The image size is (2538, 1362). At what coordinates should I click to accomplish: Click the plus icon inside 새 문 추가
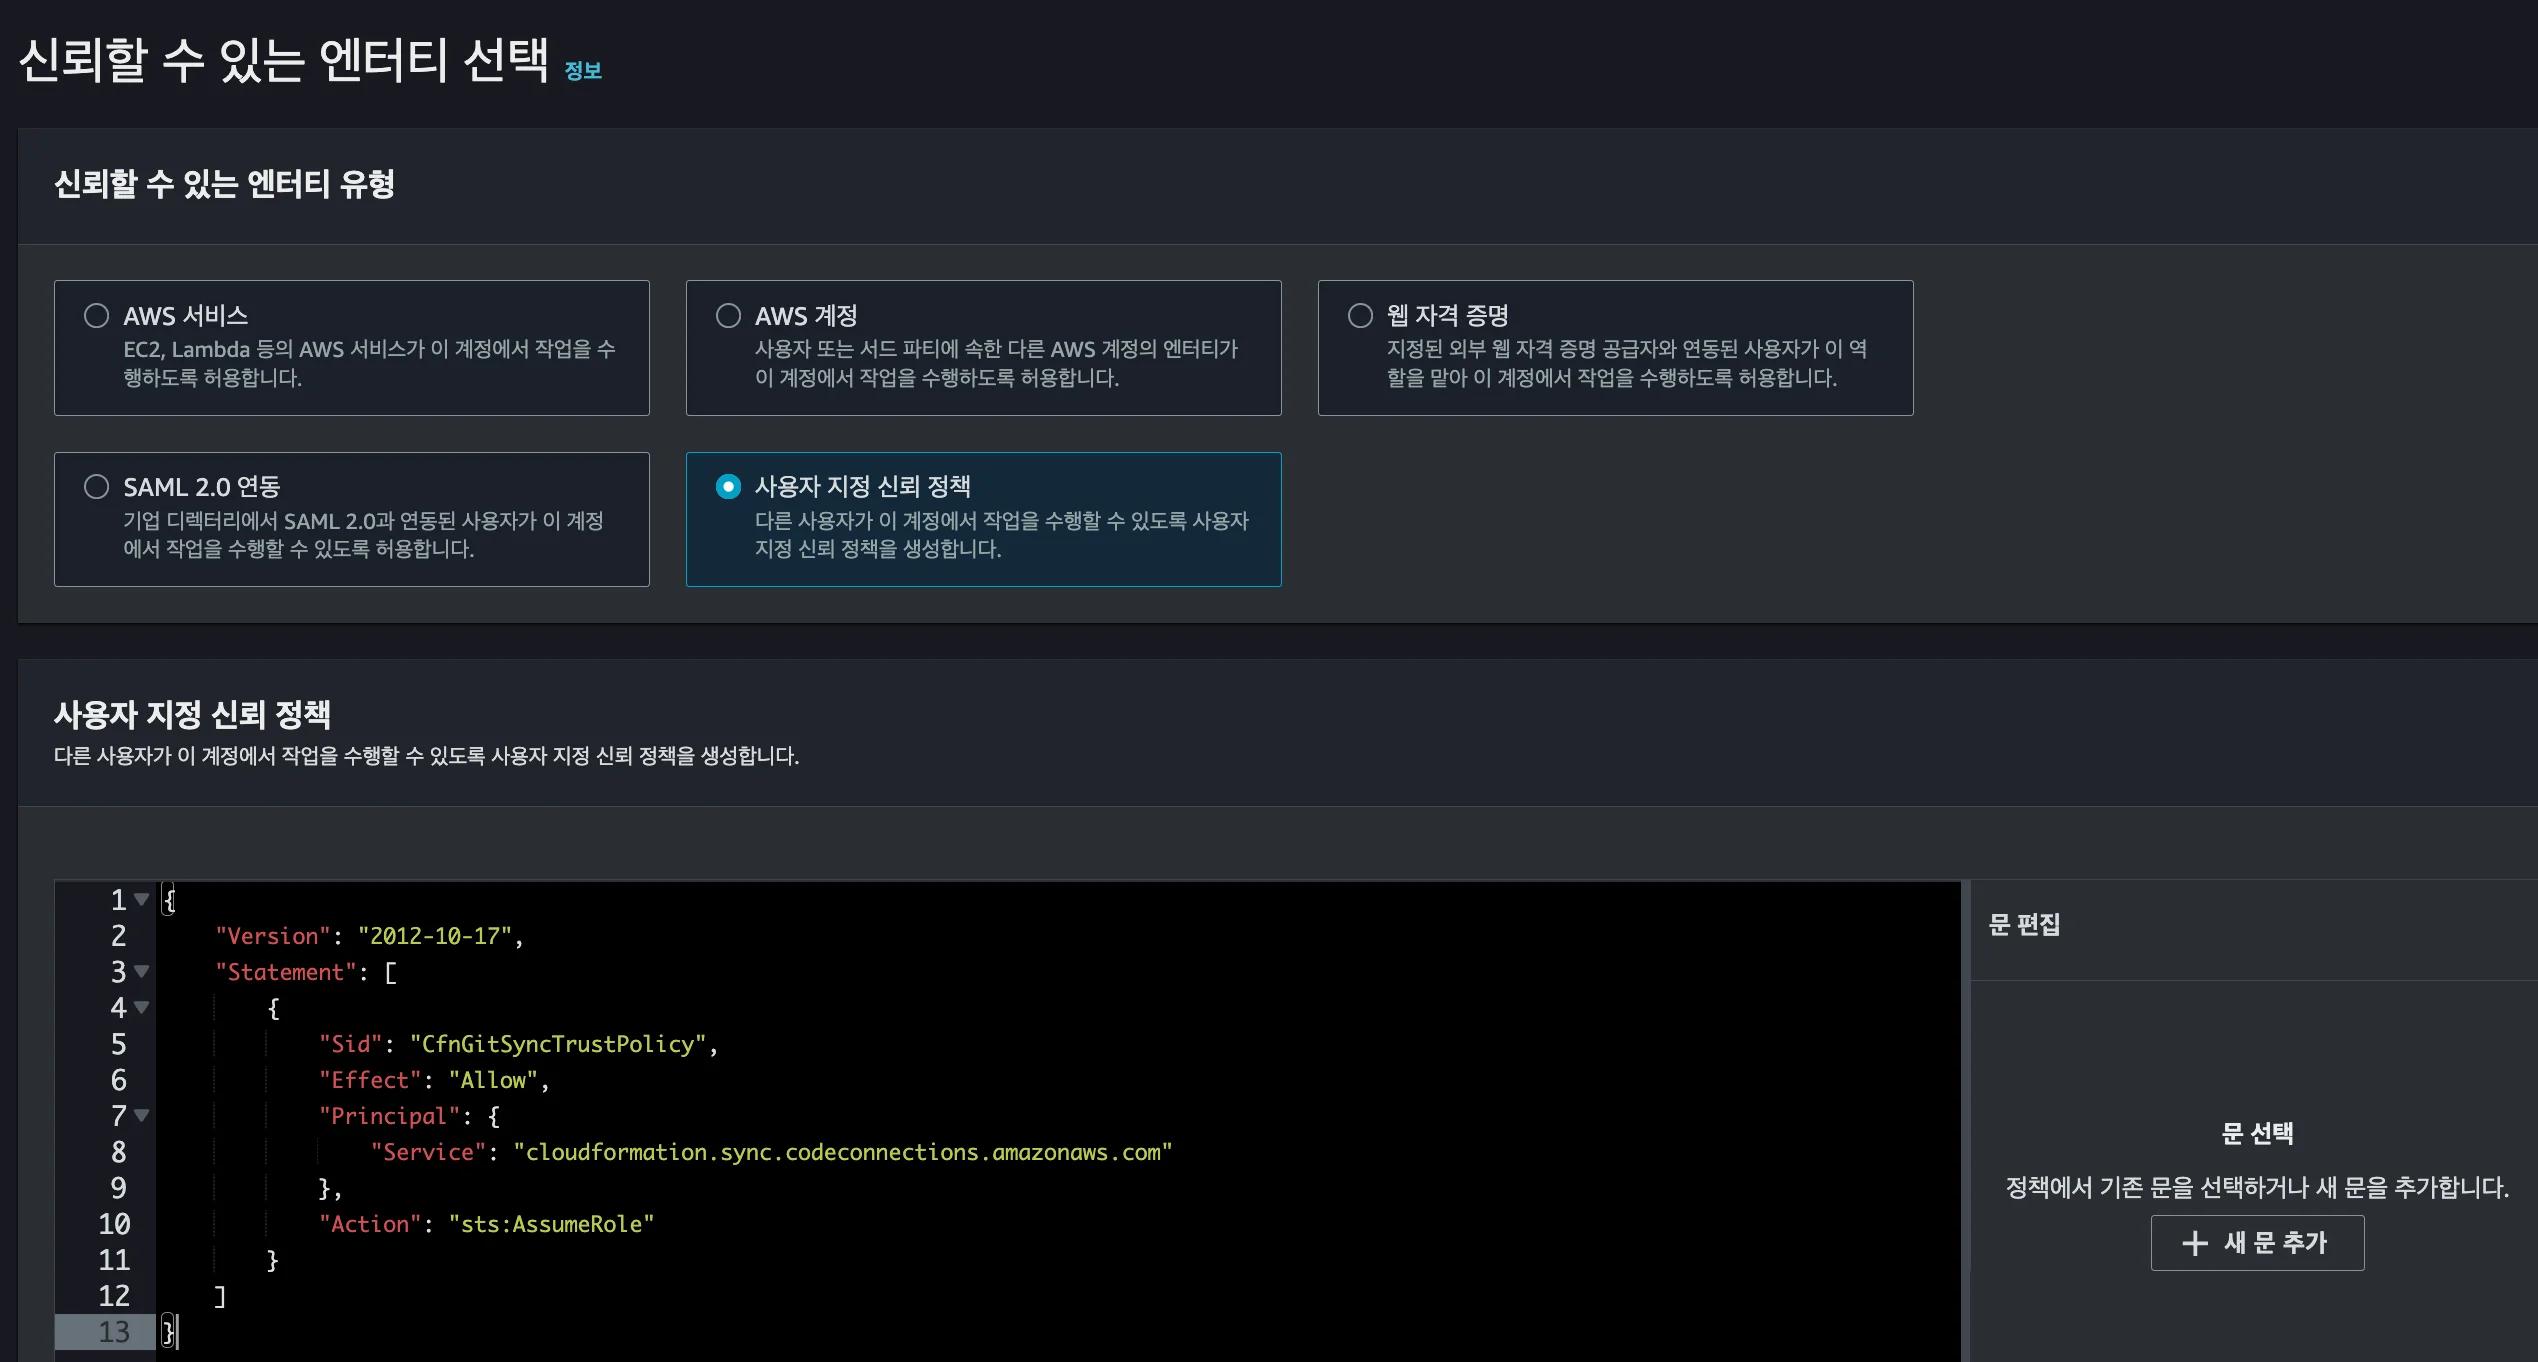point(2196,1243)
